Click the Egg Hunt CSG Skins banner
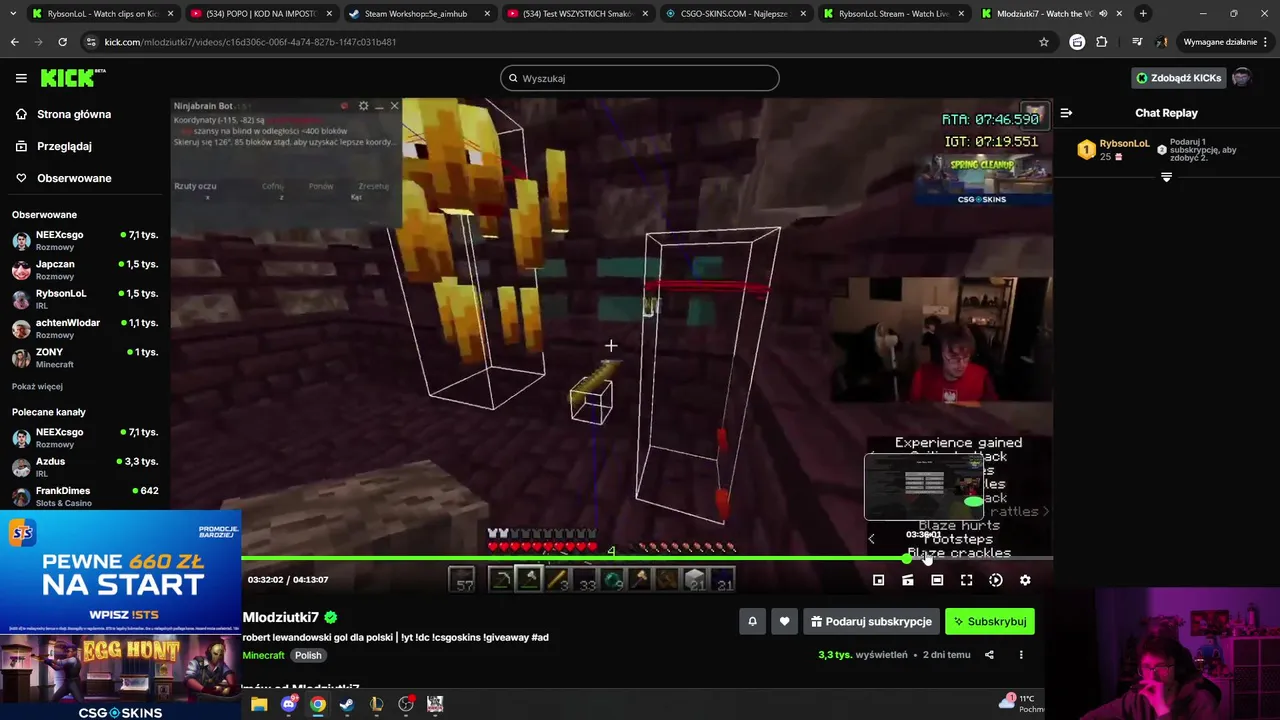The width and height of the screenshot is (1280, 720). [x=120, y=677]
